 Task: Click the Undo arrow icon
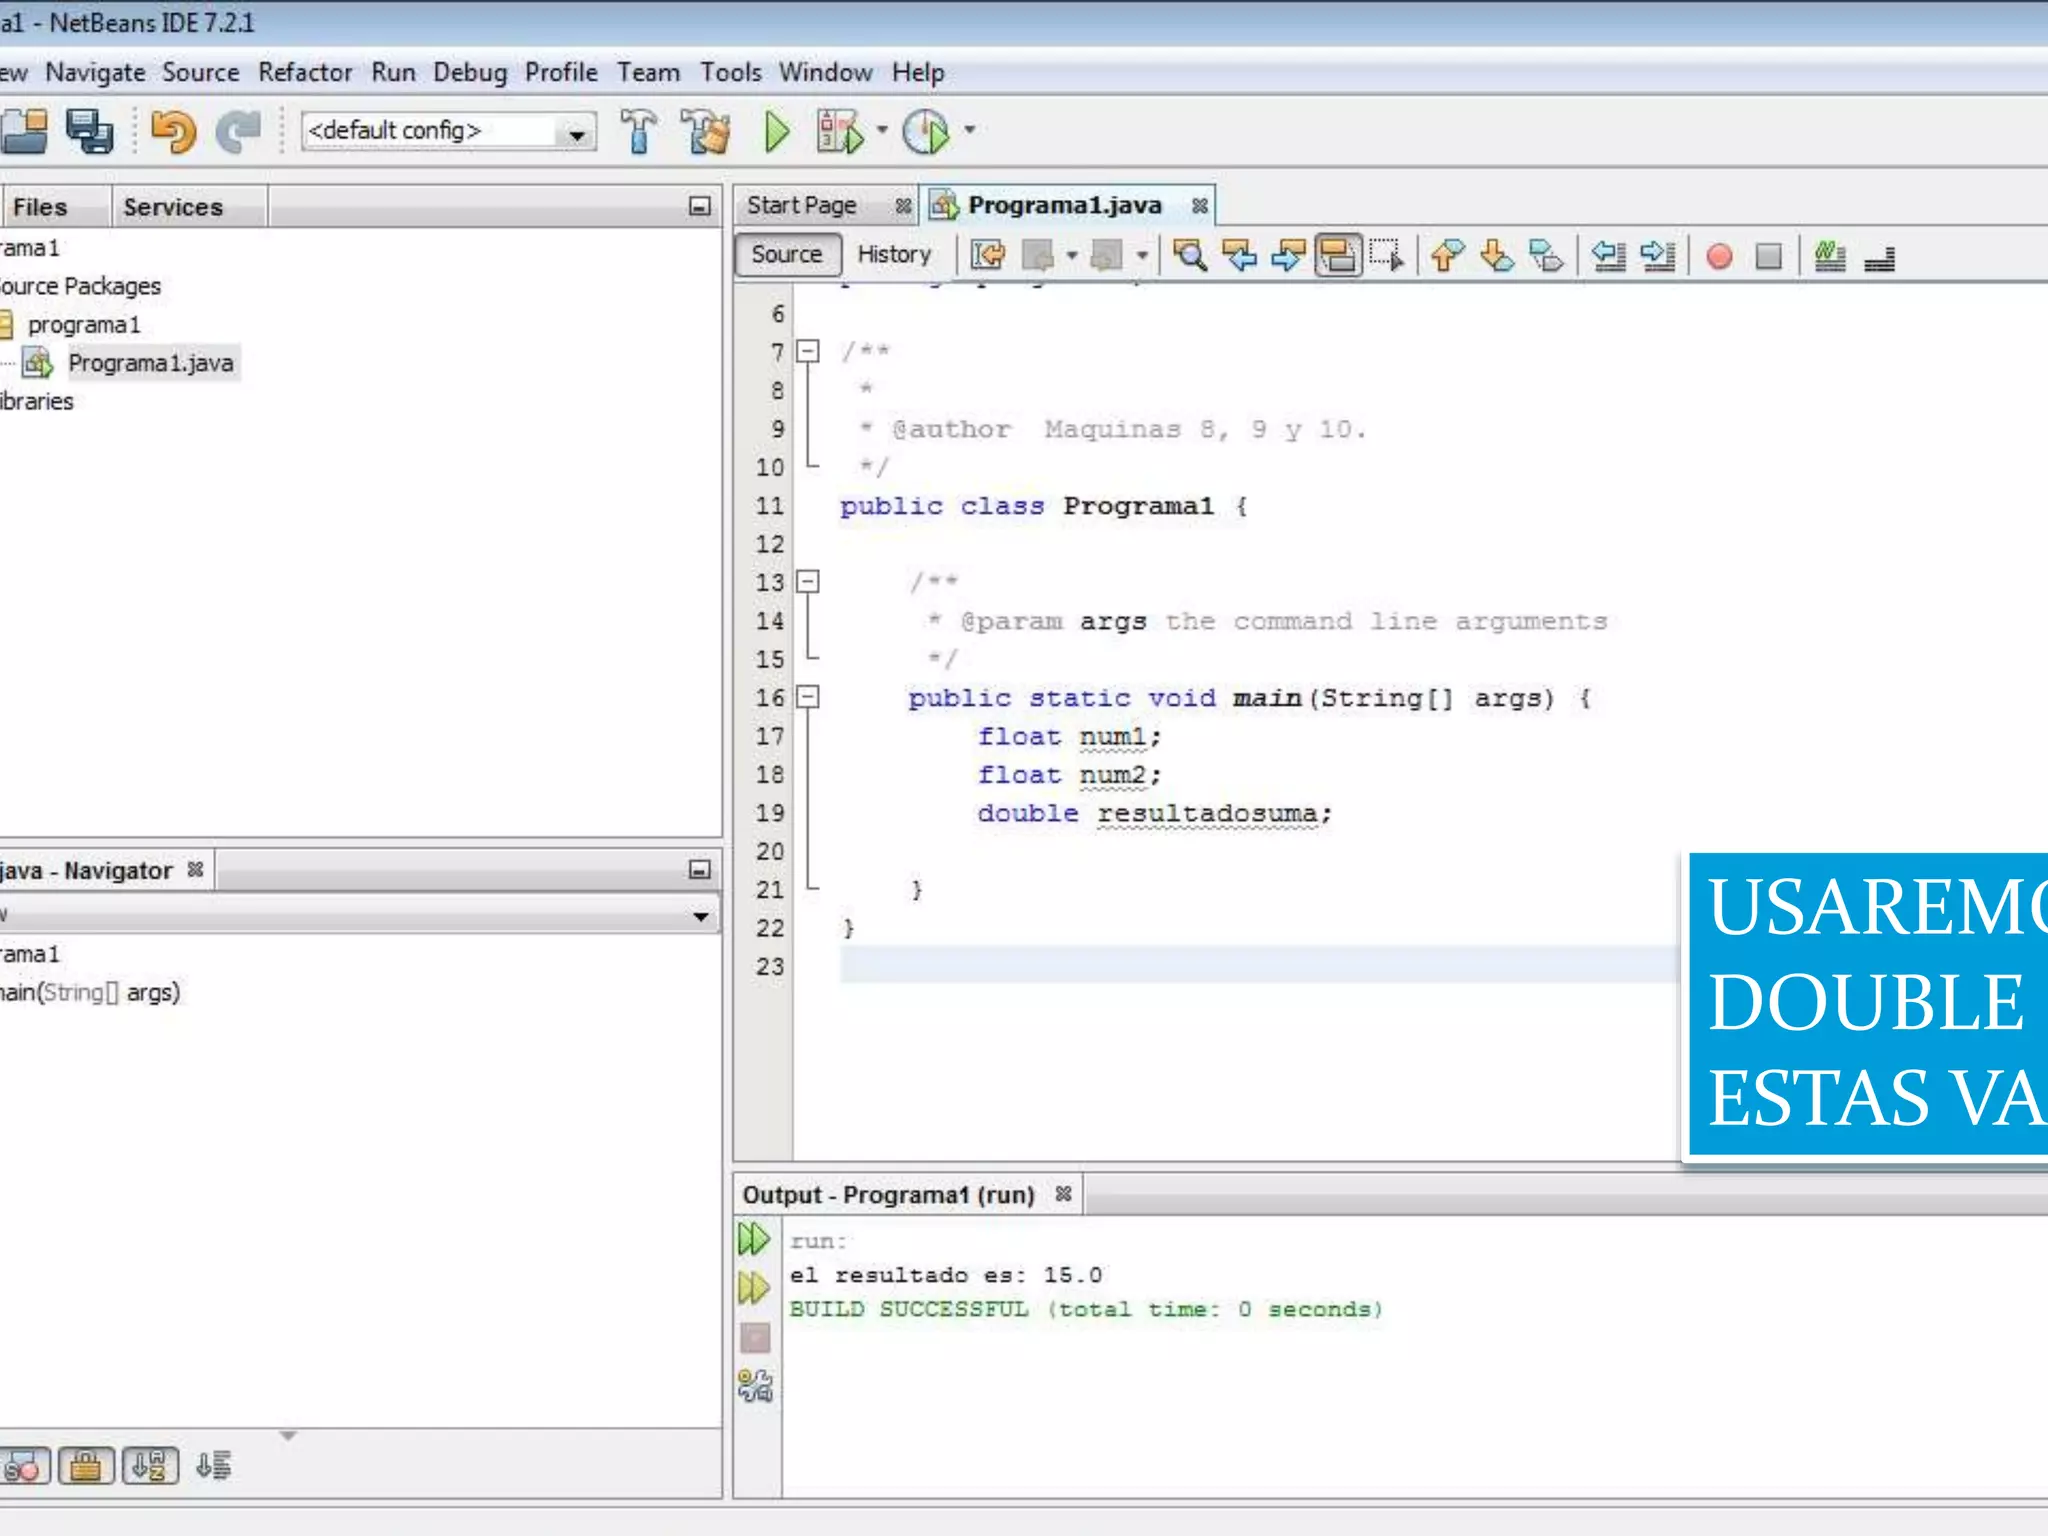(x=173, y=131)
